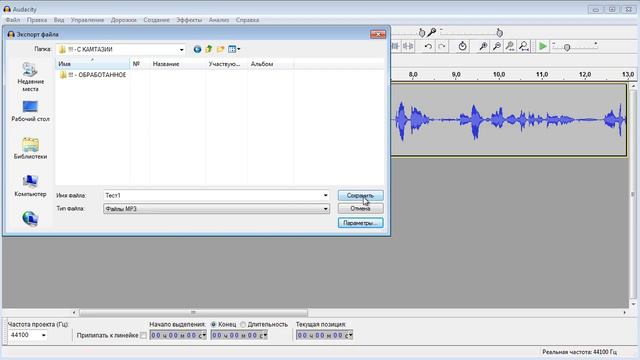Click the vertical scrollbar down arrow
Viewport: 640px width, 360px height.
tap(633, 304)
